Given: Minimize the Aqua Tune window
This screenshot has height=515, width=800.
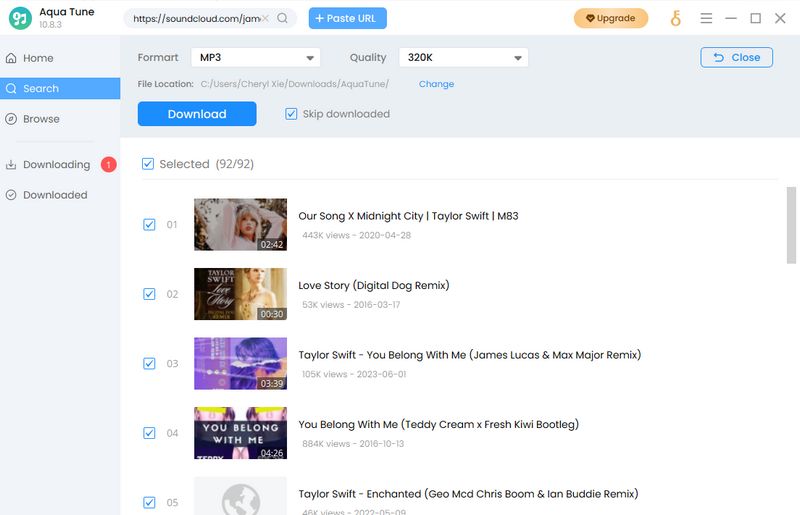Looking at the screenshot, I should click(x=731, y=18).
